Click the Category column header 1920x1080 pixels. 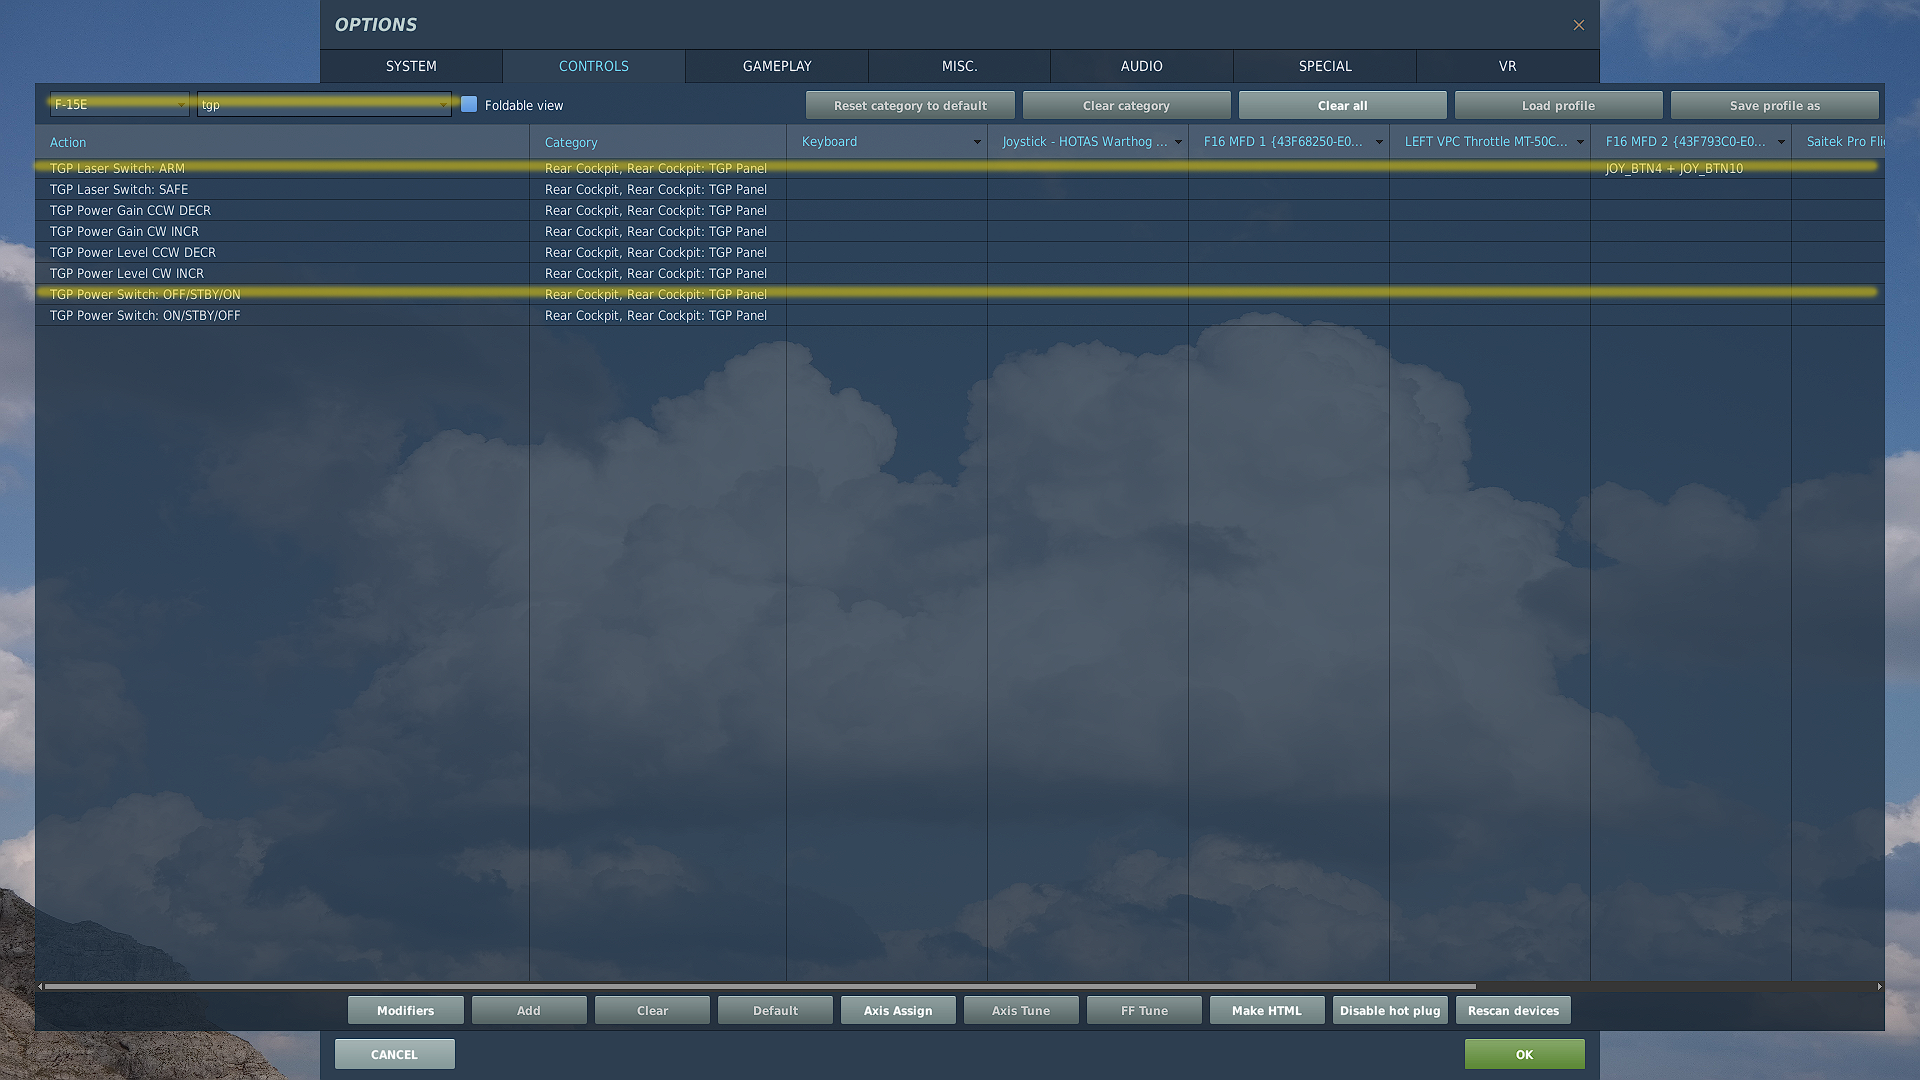pos(657,142)
